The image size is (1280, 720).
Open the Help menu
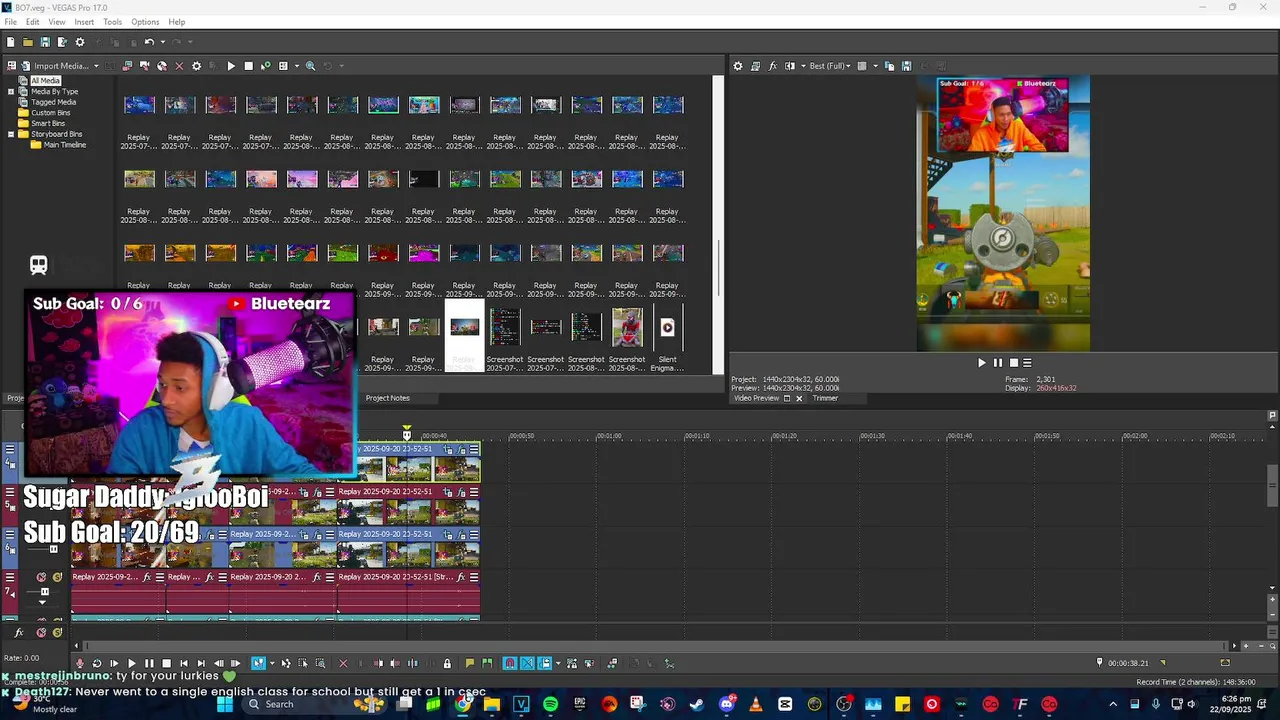click(177, 22)
